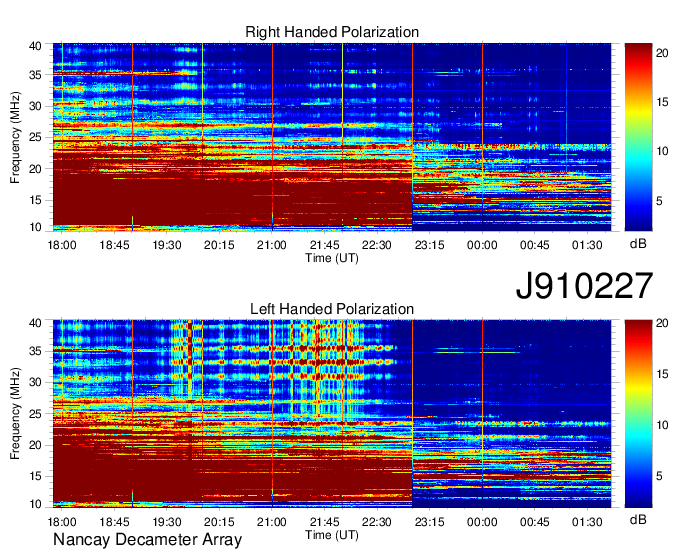Click the J910227 observation identifier
Viewport: 680px width, 552px height.
click(584, 286)
